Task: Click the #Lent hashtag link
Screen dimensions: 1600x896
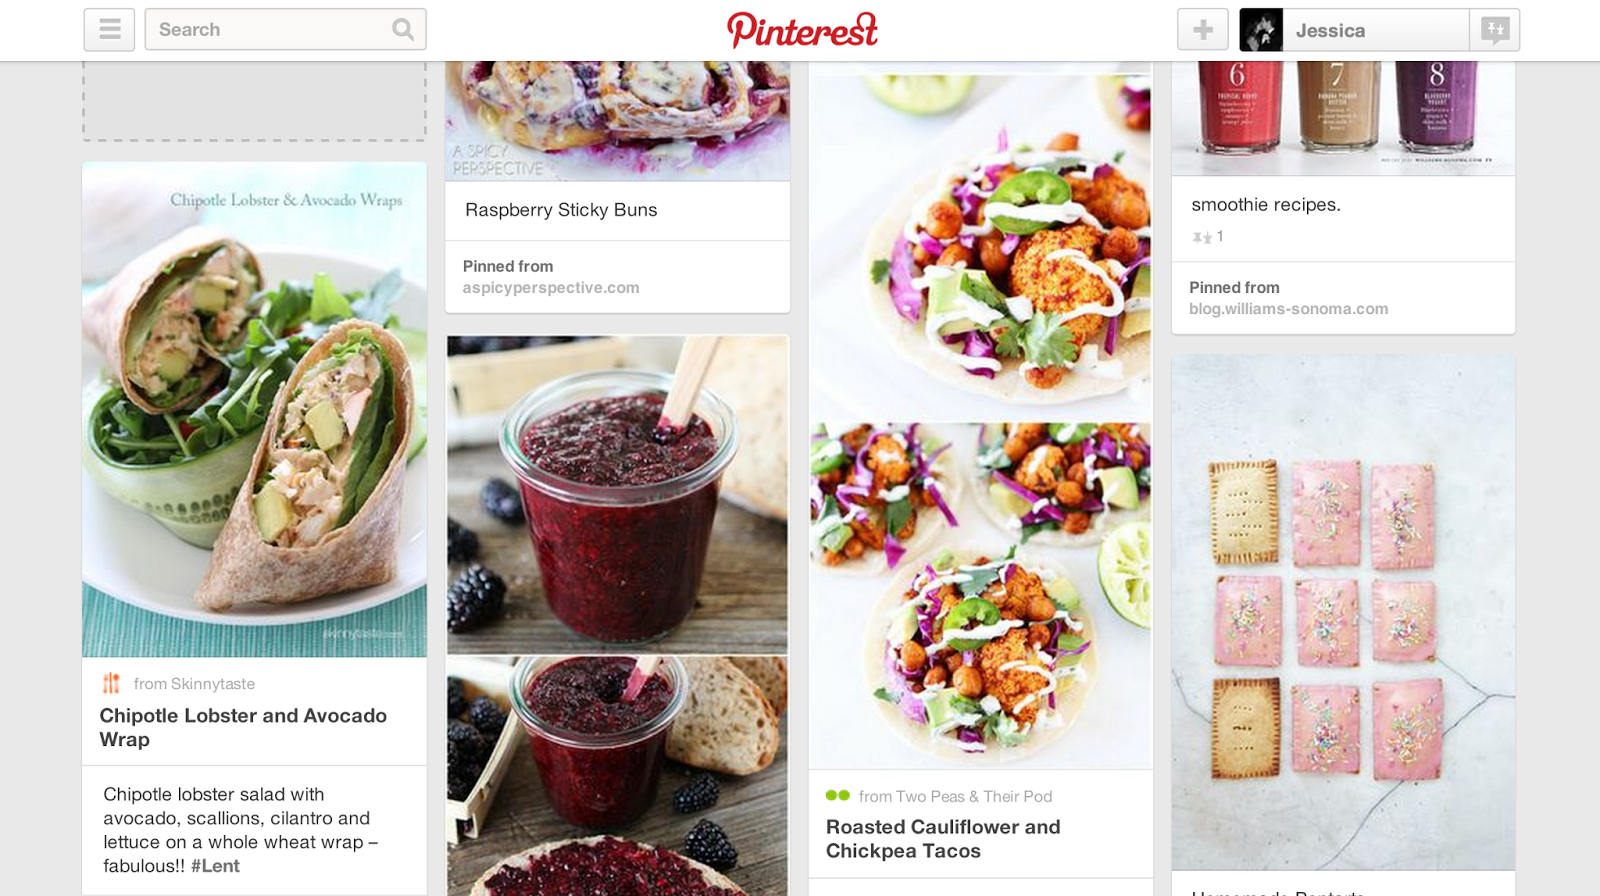Action: (x=215, y=866)
